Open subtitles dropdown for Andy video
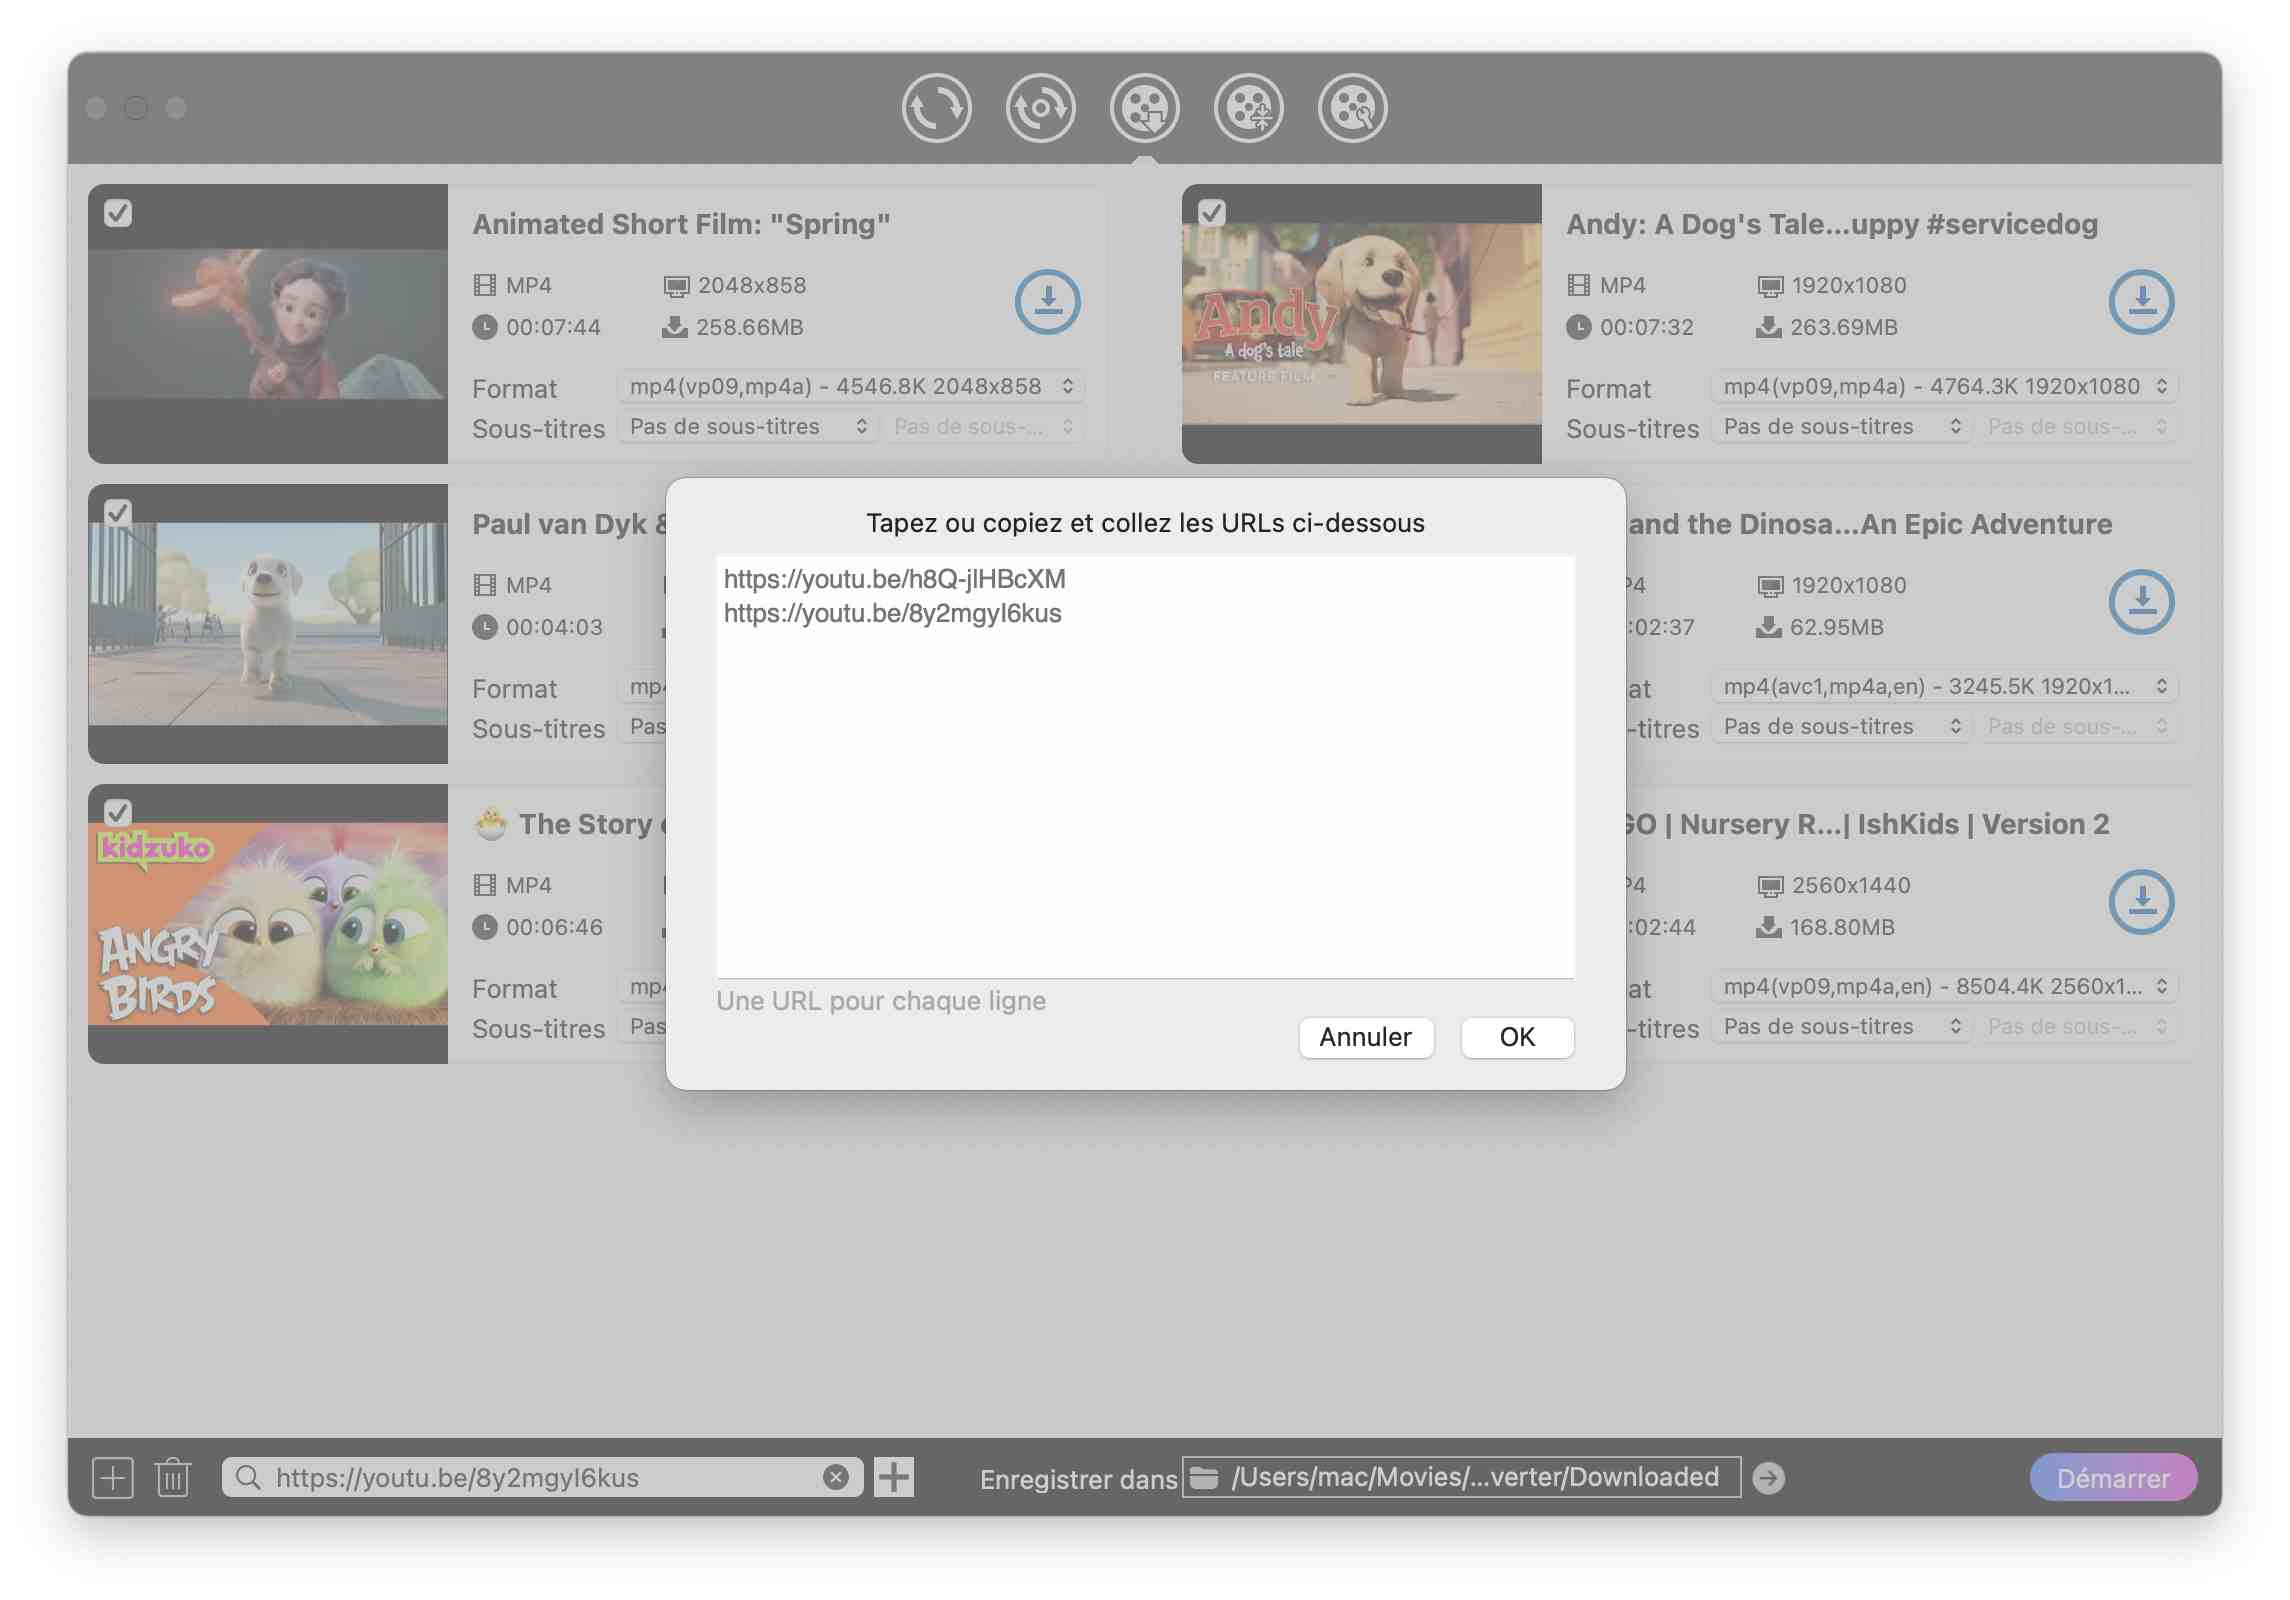The image size is (2290, 1600). tap(1842, 426)
